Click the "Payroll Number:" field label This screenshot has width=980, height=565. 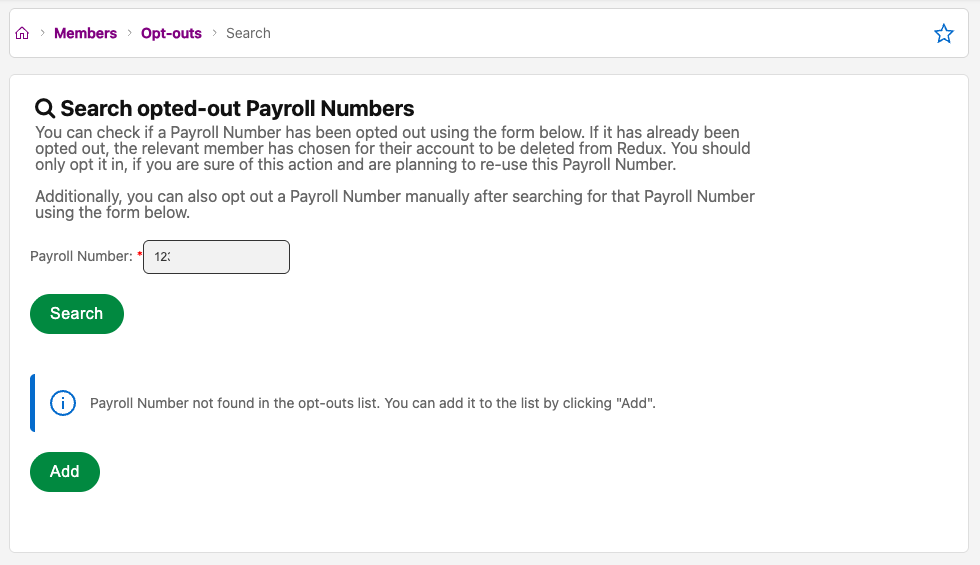[x=81, y=257]
